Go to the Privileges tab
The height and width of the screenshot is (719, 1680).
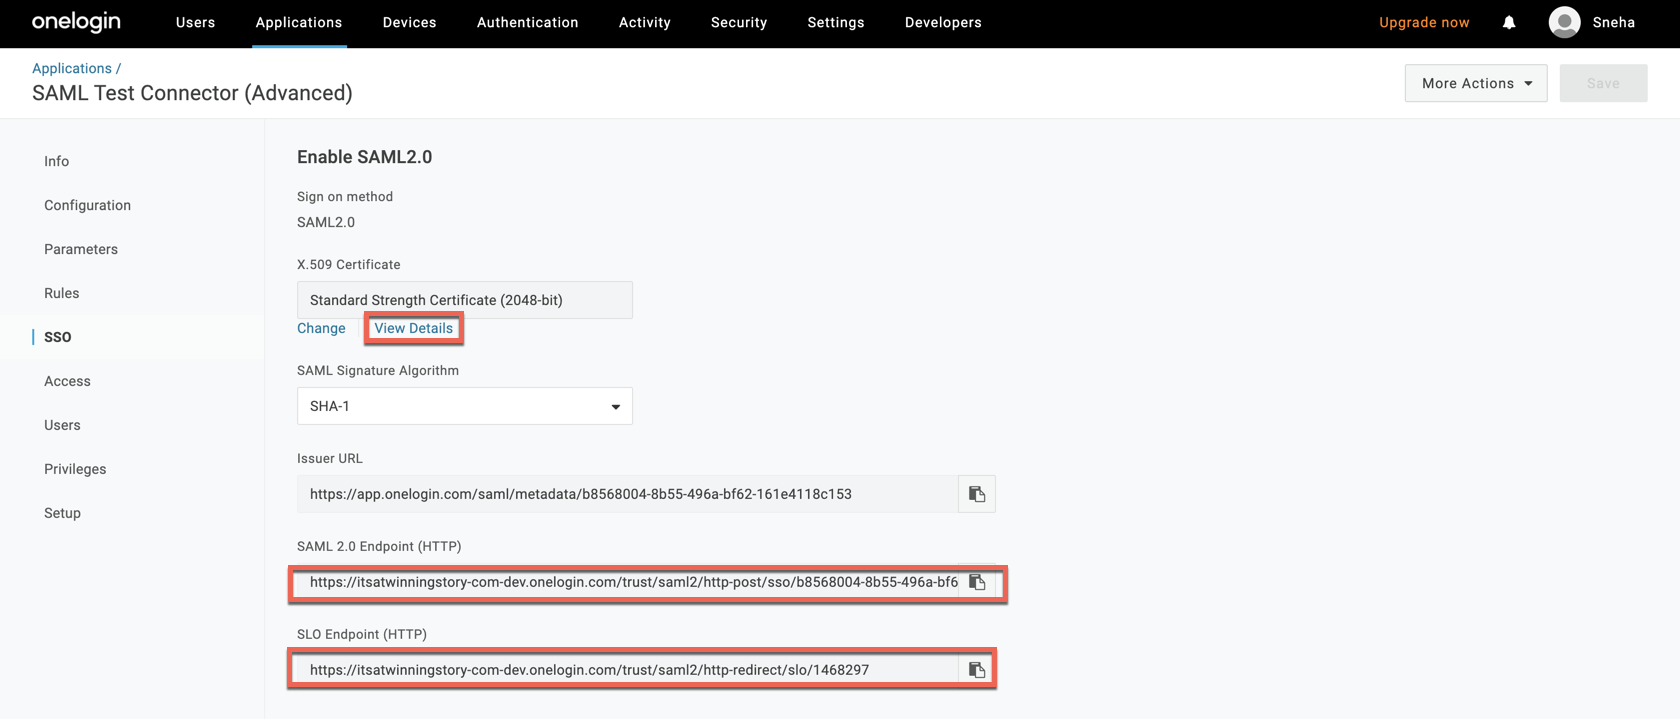click(x=75, y=469)
